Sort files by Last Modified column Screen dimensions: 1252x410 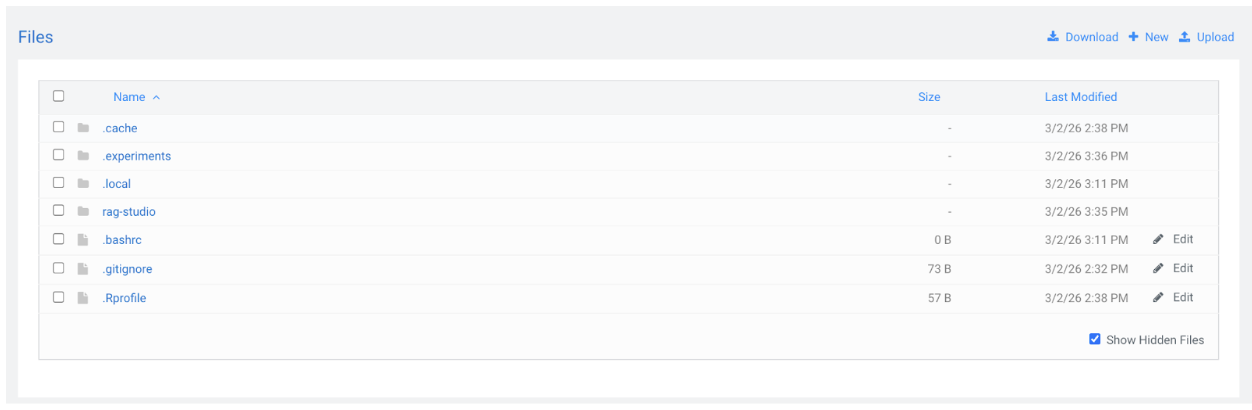(x=1080, y=97)
